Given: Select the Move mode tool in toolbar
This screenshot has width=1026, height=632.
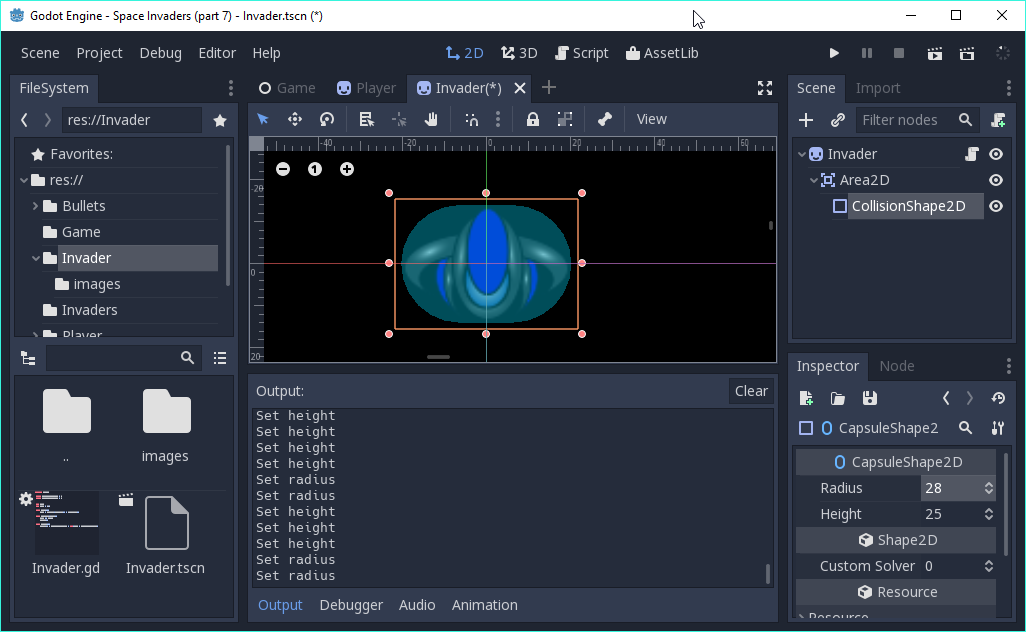Looking at the screenshot, I should coord(295,119).
